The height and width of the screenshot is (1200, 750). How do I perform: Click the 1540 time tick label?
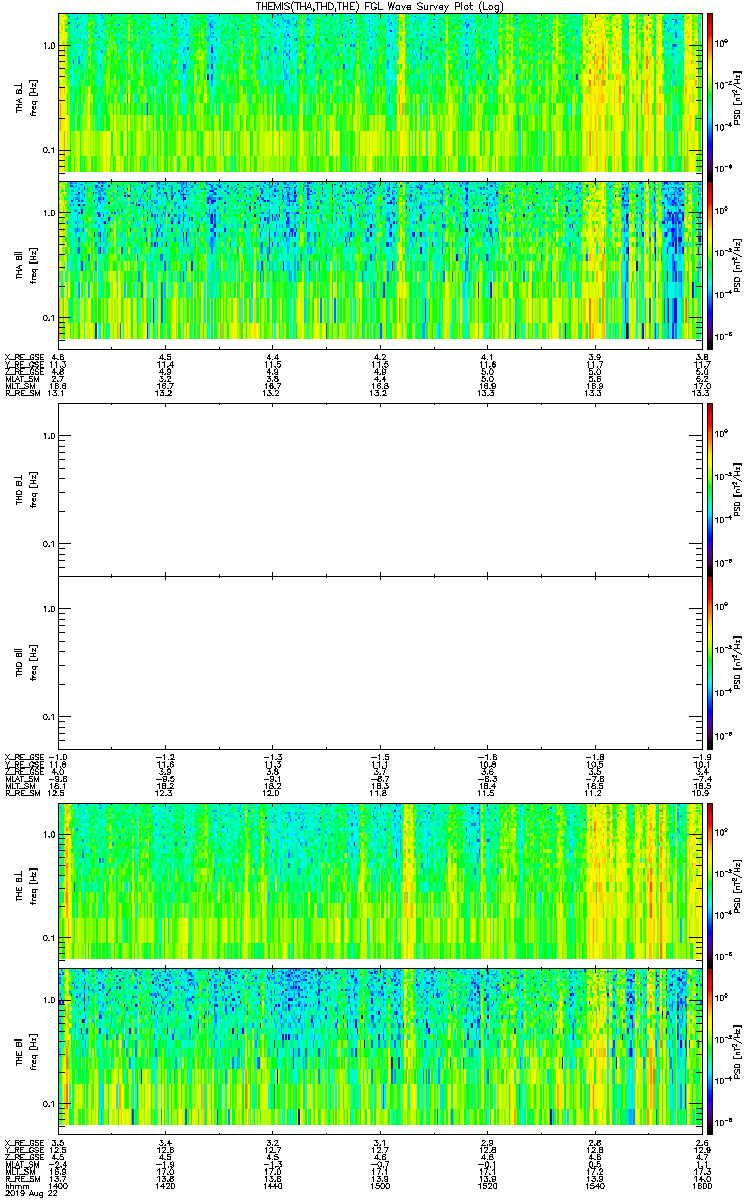(x=596, y=1184)
